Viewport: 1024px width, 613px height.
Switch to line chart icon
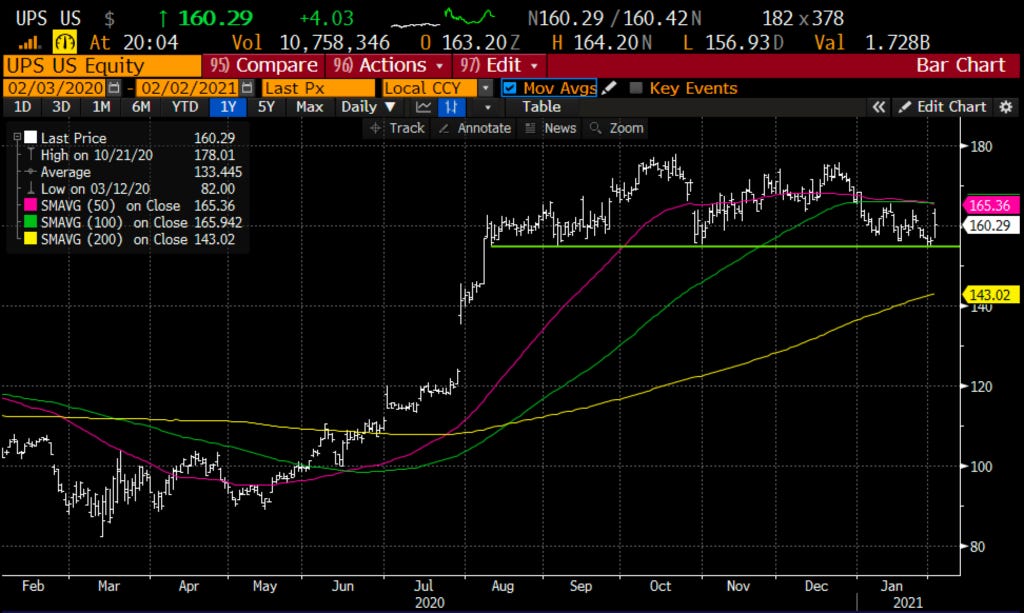click(x=423, y=107)
